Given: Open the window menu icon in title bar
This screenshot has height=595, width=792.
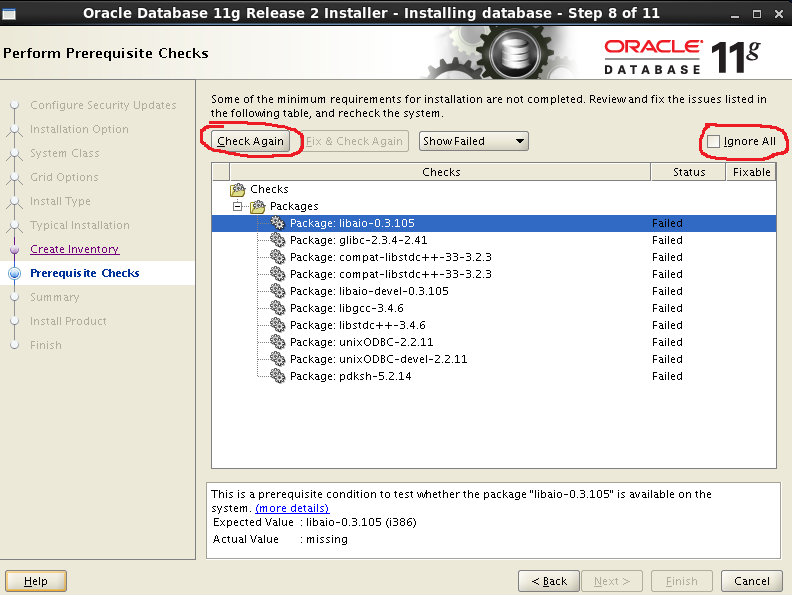Looking at the screenshot, I should [9, 14].
